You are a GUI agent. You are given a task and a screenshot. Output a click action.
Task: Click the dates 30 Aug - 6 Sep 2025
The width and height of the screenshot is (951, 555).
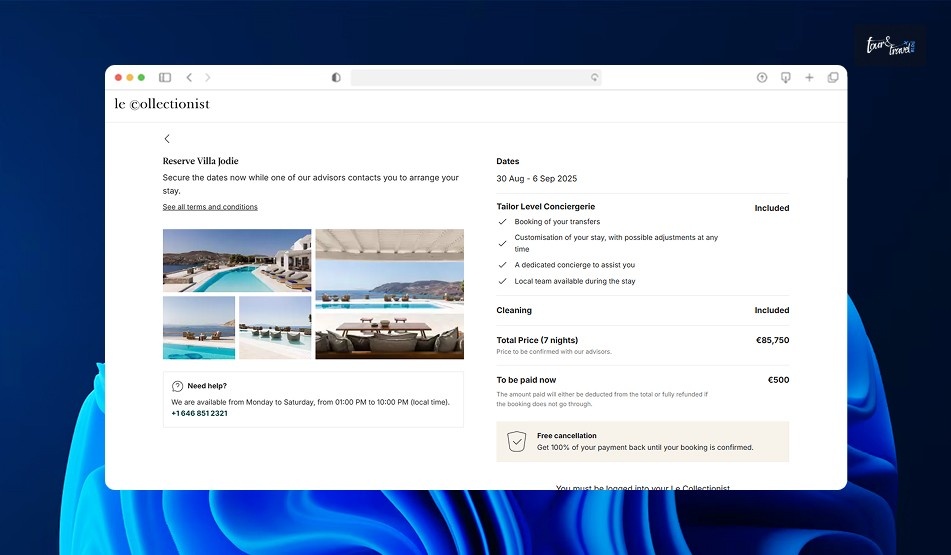coord(537,178)
